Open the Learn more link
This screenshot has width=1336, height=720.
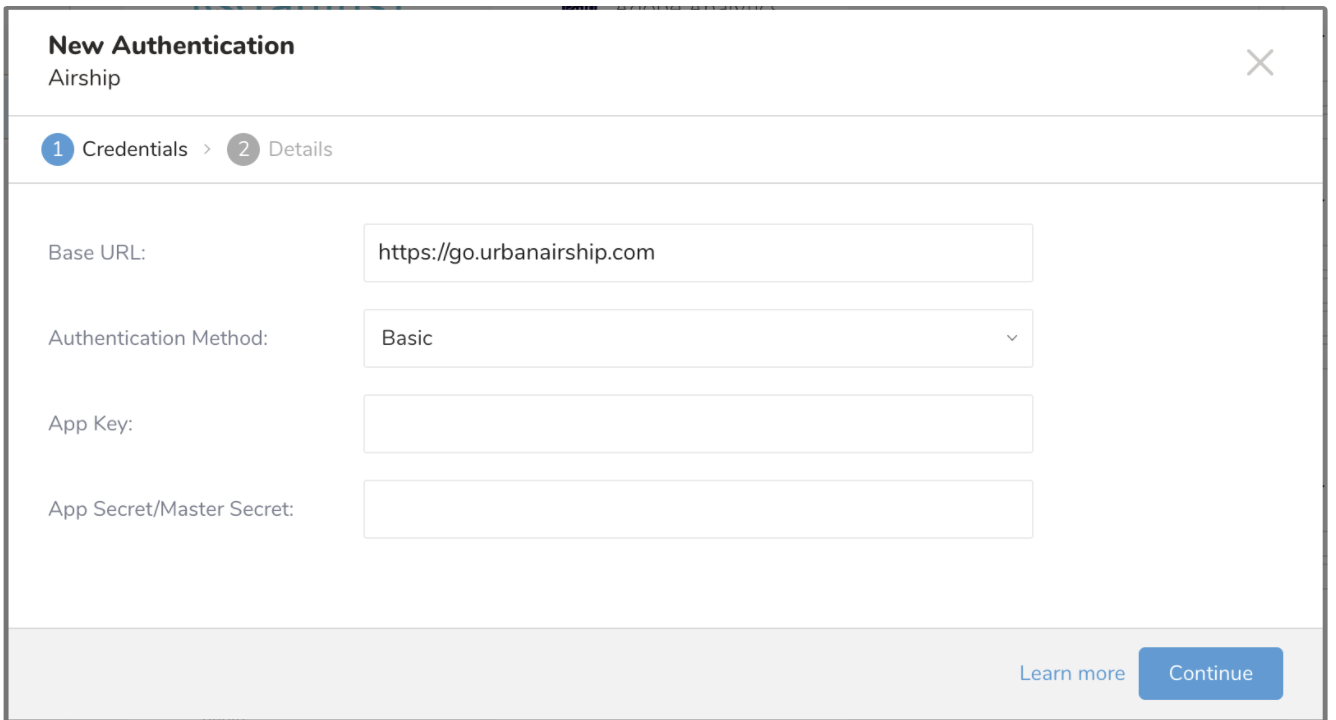coord(1071,673)
